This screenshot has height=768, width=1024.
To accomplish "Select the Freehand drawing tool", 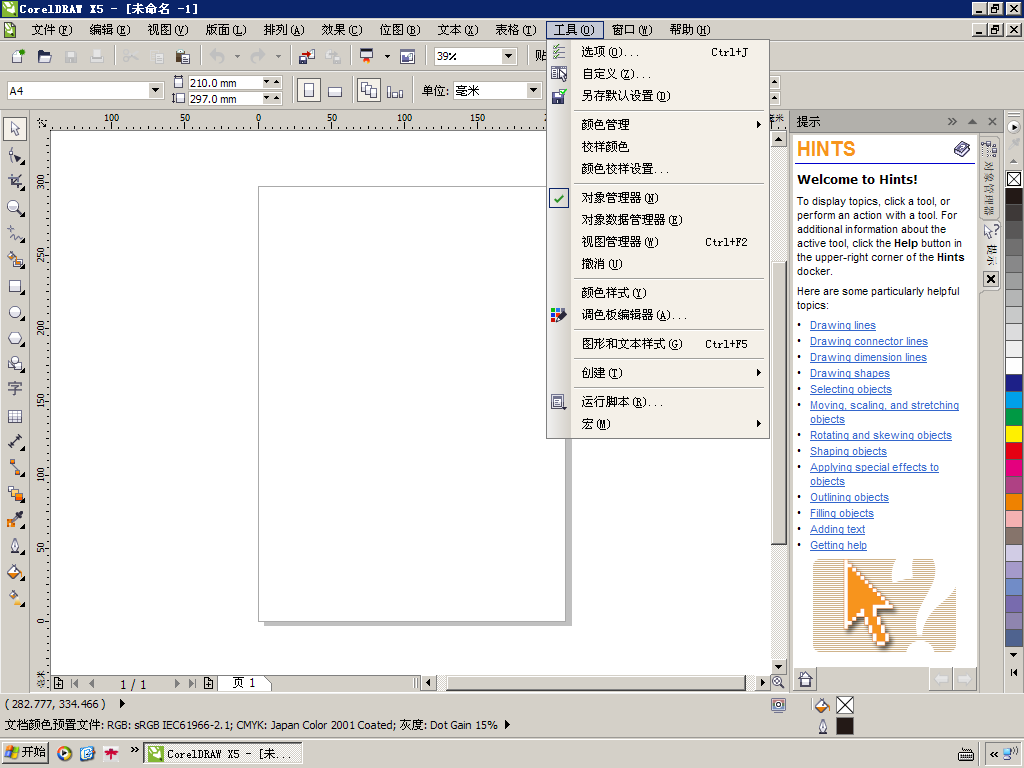I will point(15,234).
